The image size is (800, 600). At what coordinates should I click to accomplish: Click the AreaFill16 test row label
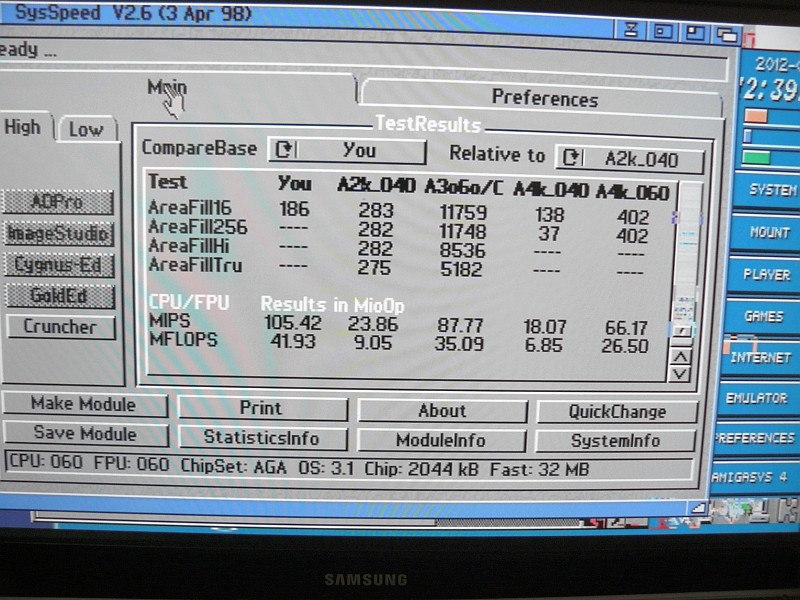(x=190, y=208)
